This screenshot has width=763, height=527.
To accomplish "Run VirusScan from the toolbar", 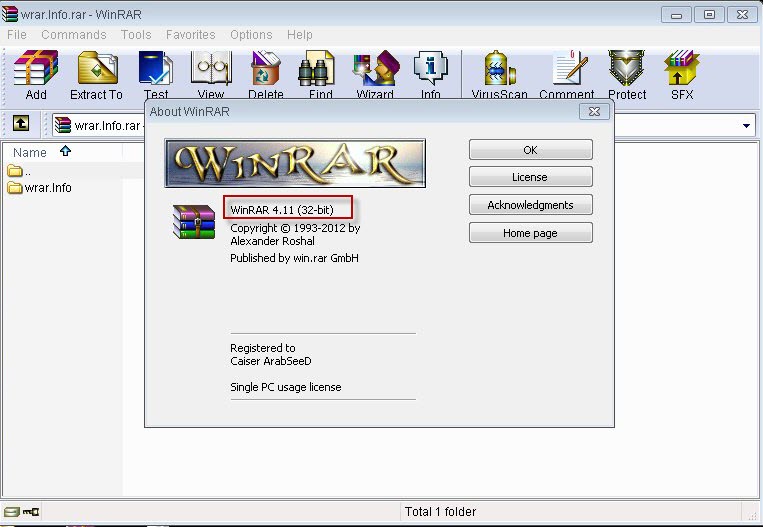I will pos(499,75).
